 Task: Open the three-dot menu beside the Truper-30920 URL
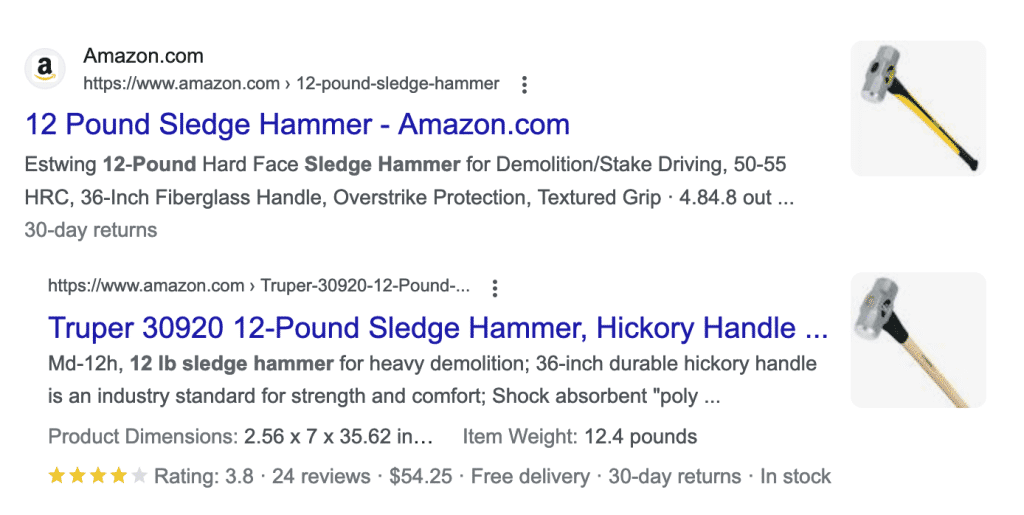(x=494, y=288)
